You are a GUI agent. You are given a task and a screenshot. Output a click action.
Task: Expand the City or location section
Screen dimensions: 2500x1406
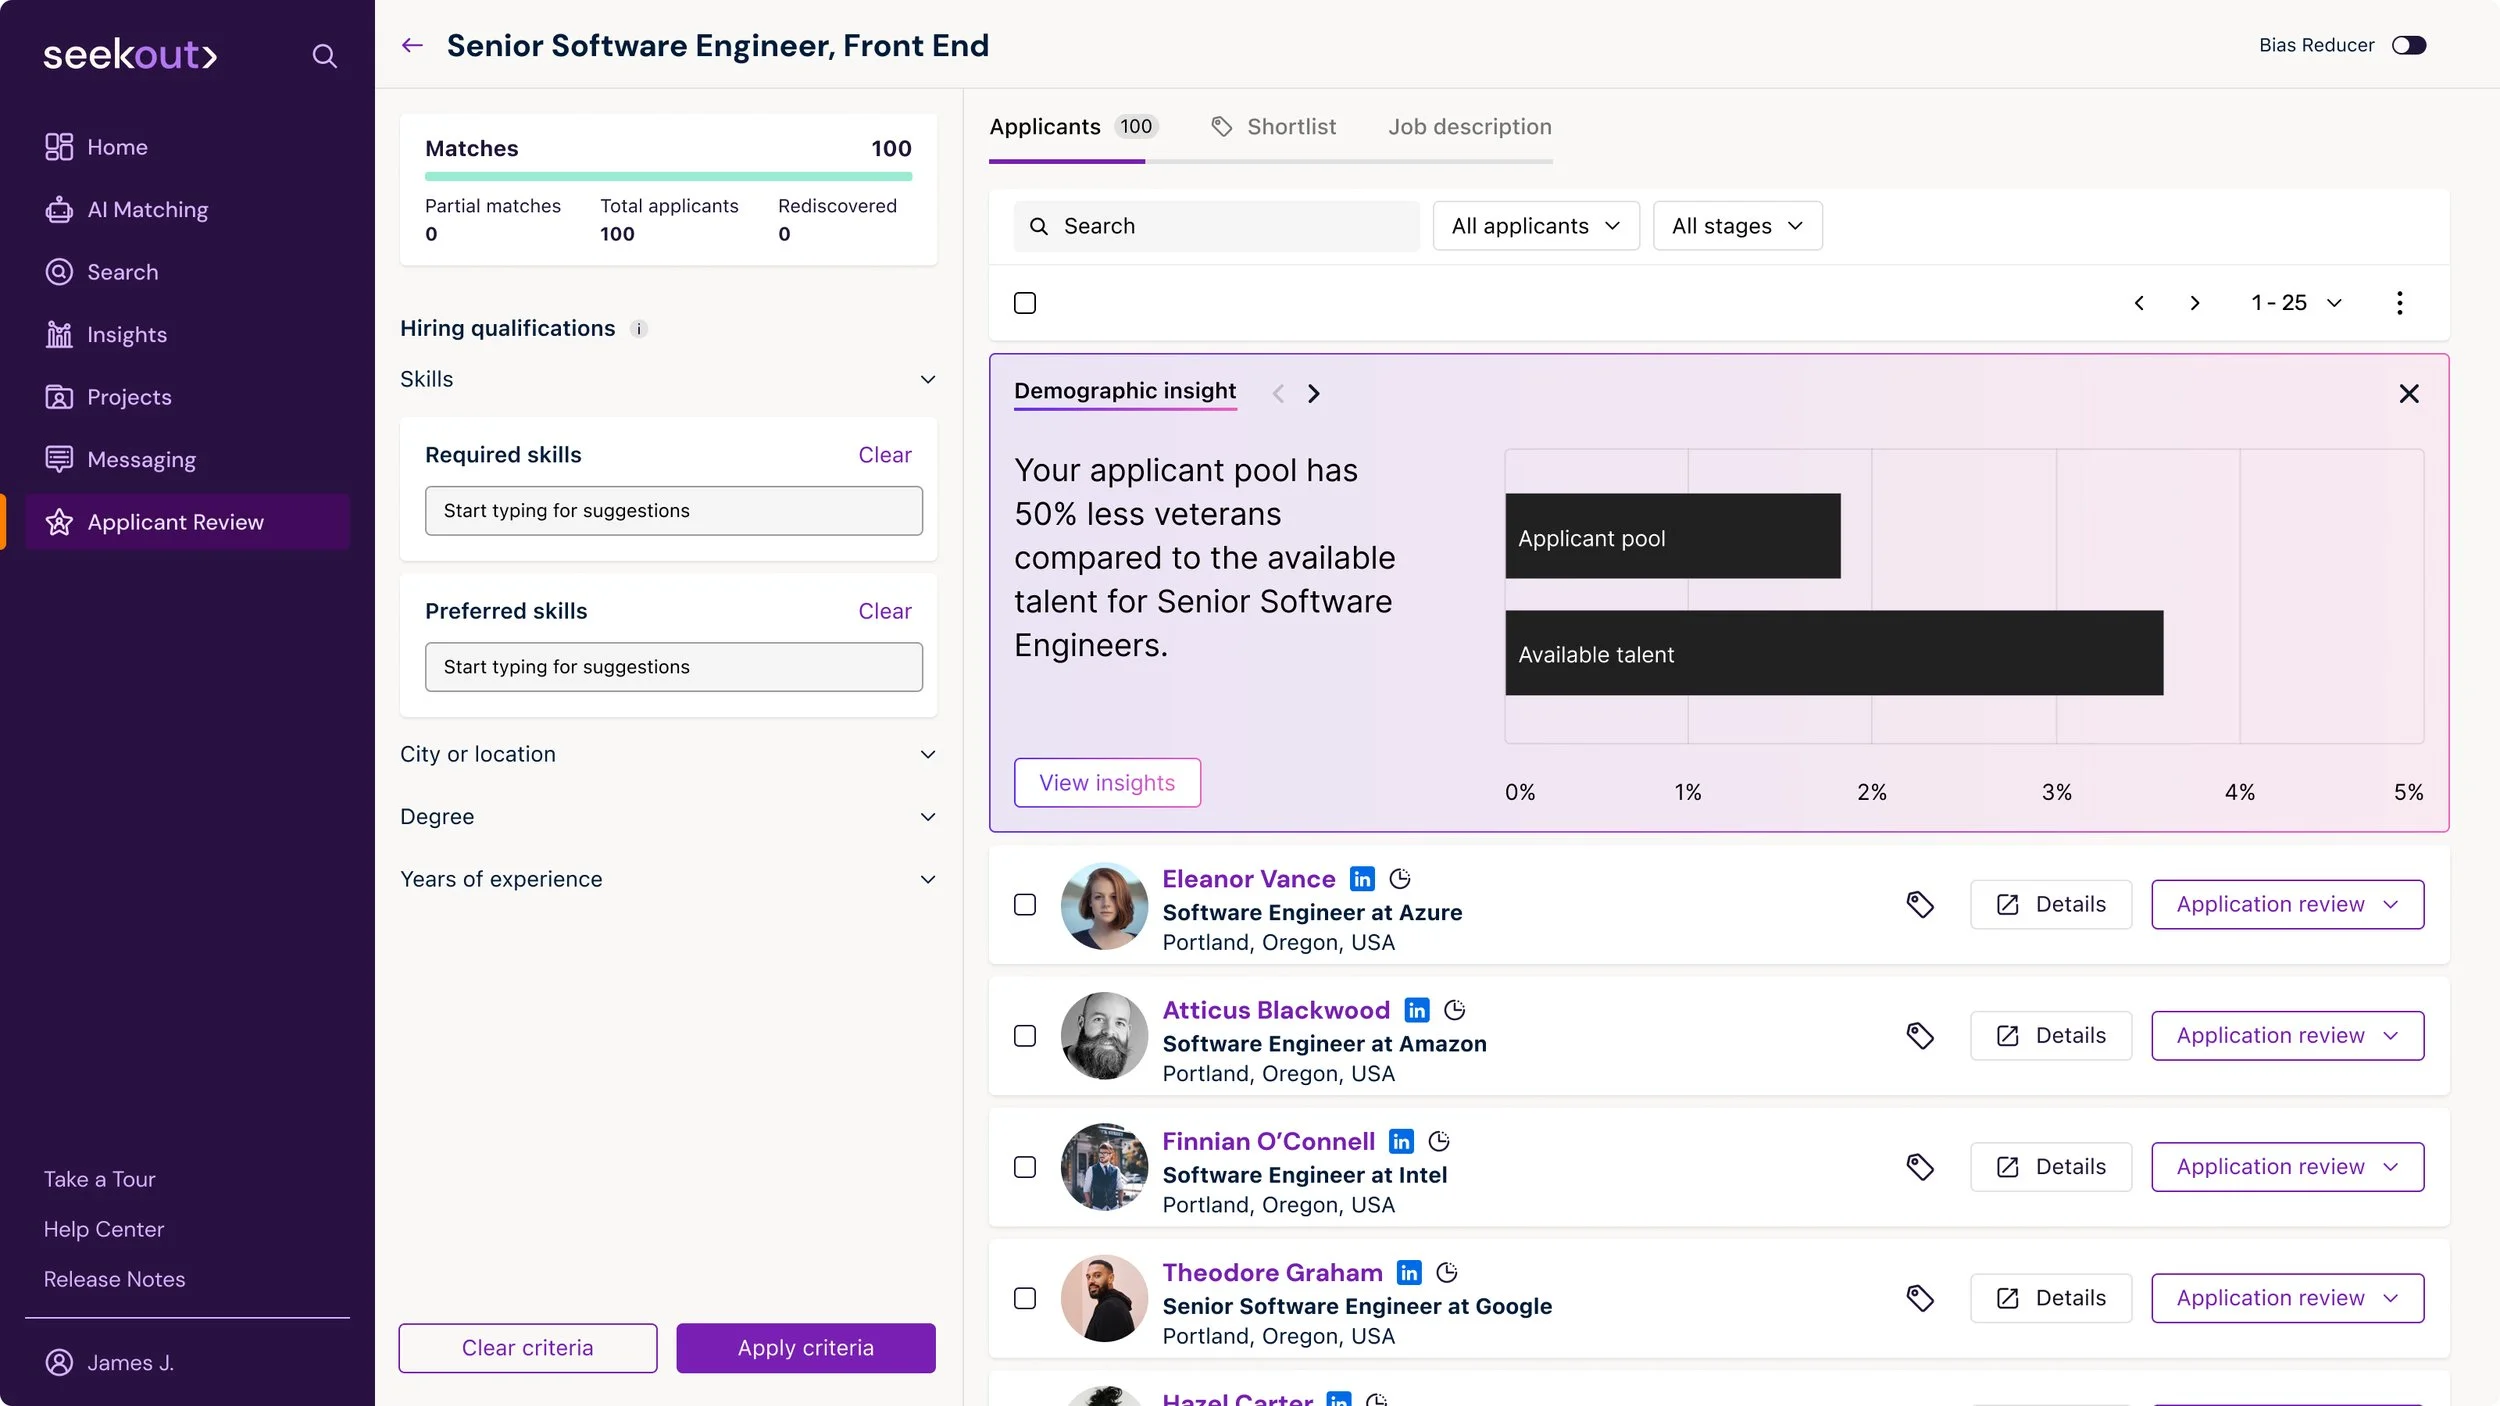668,755
